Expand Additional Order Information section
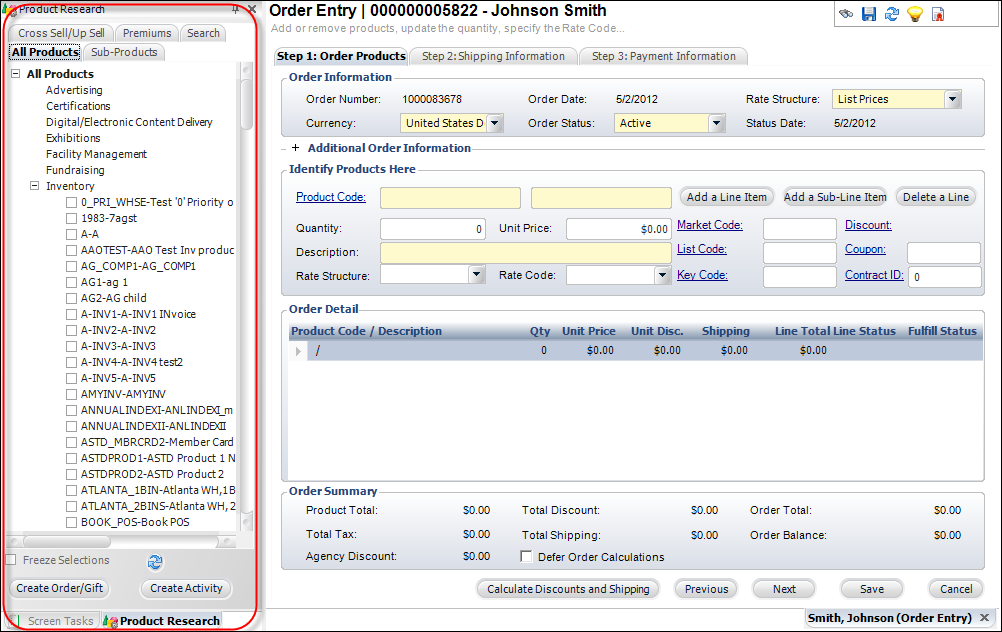 point(295,148)
